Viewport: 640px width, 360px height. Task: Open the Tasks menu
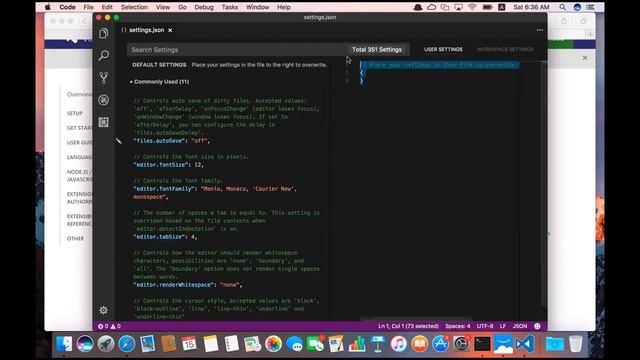(230, 7)
